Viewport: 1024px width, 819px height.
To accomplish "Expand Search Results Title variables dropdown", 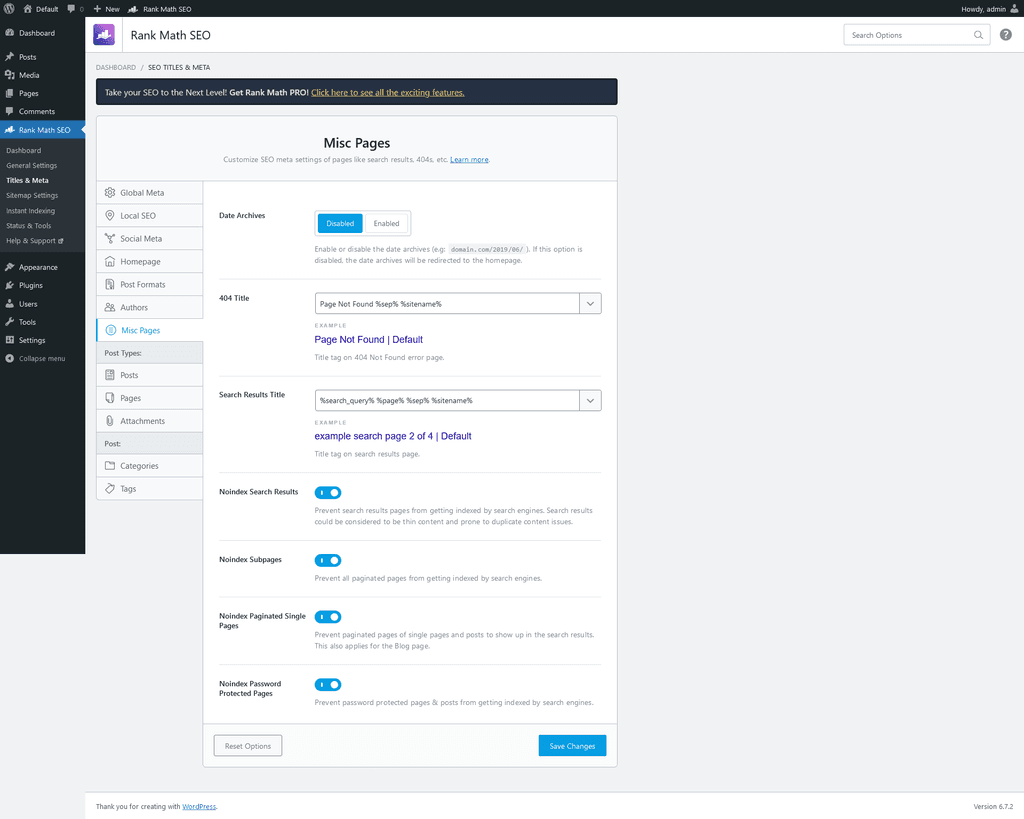I will click(x=590, y=400).
